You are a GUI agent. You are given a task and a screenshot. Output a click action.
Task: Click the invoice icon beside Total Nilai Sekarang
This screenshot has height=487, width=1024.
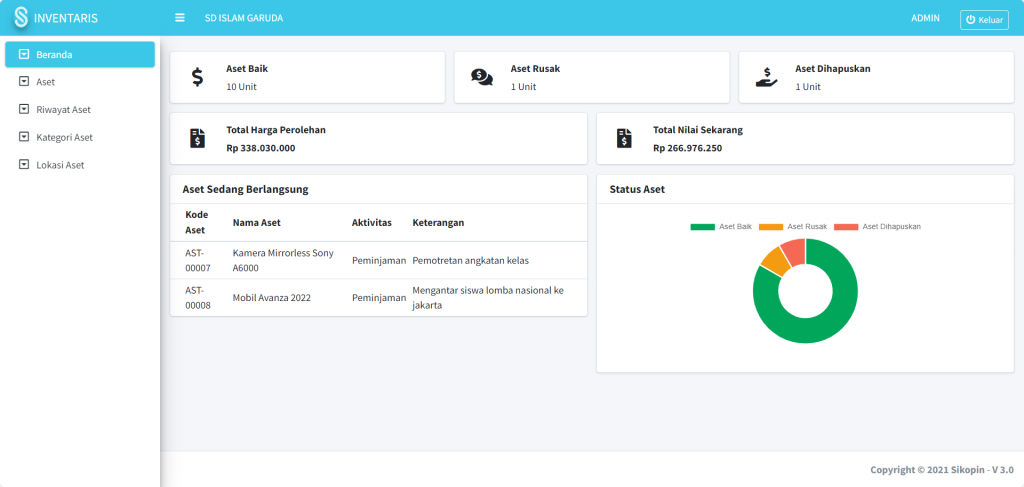[624, 138]
